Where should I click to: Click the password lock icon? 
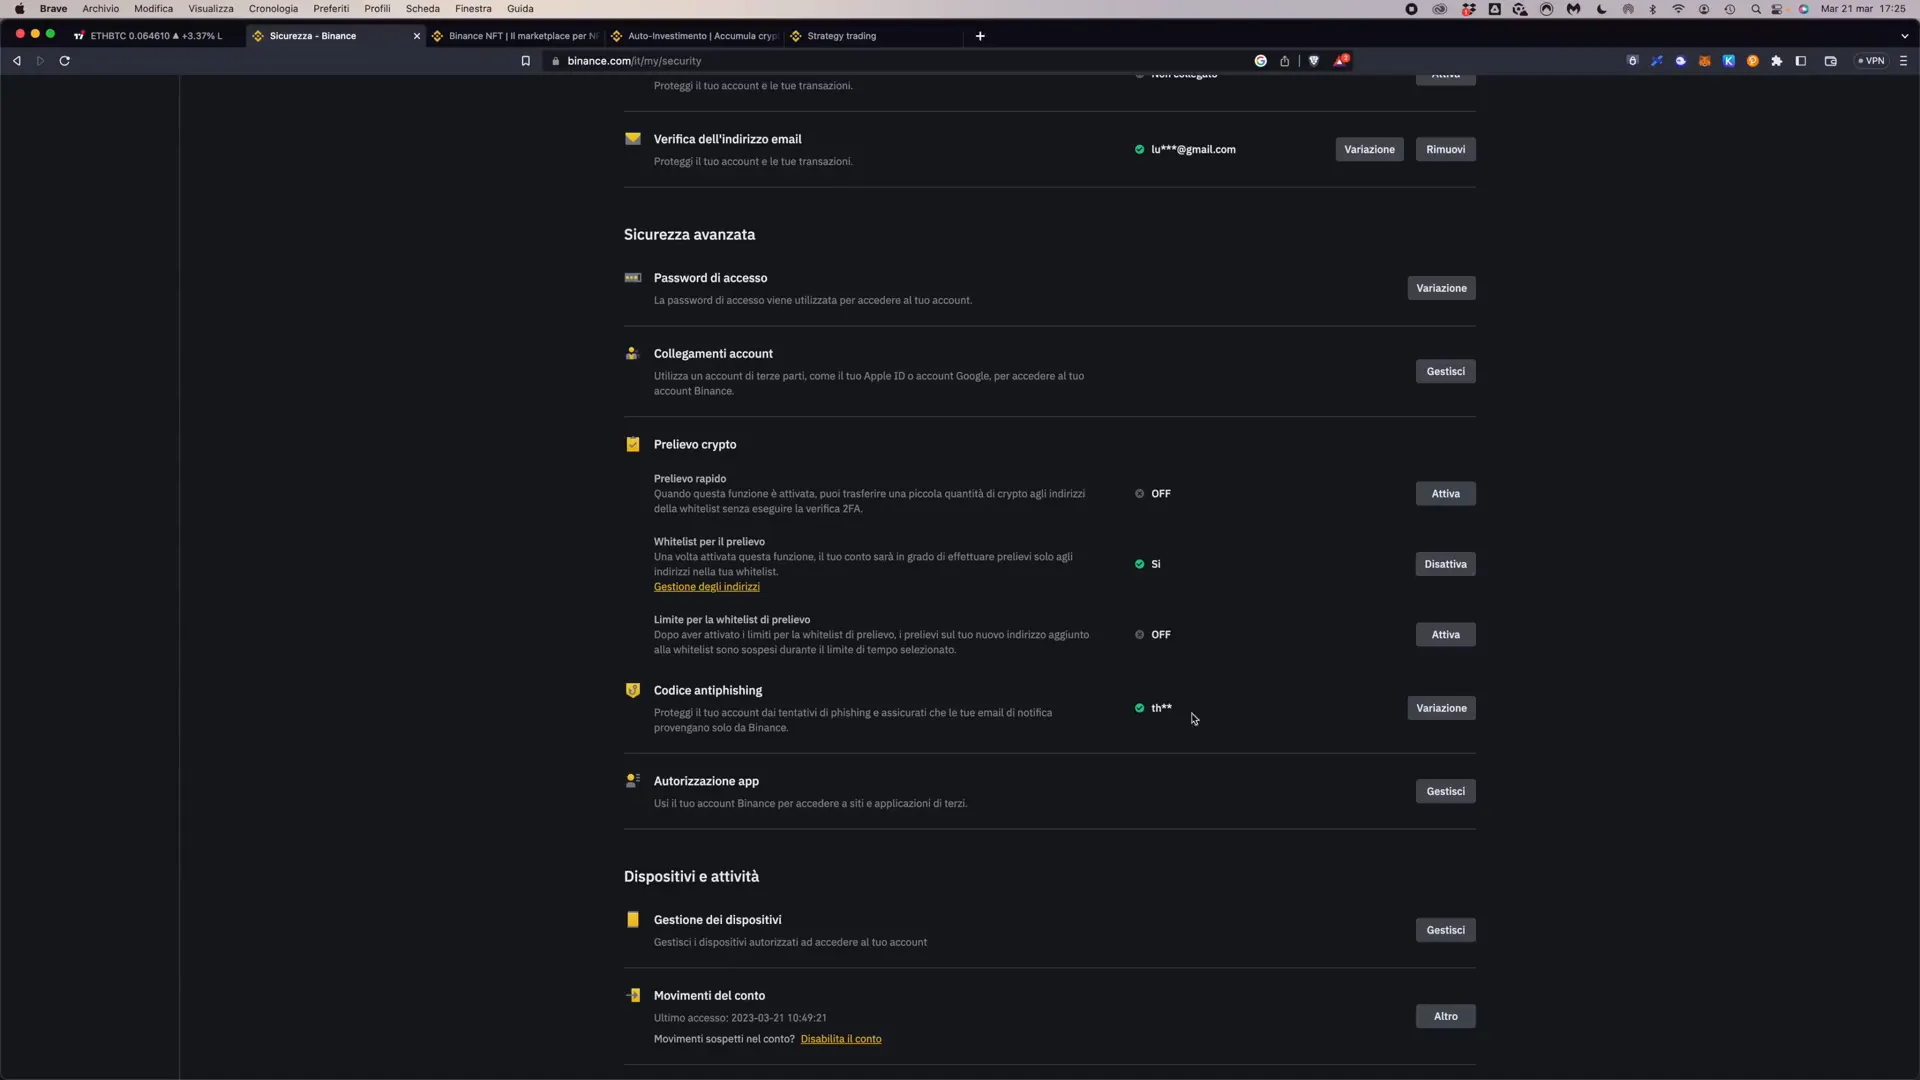pyautogui.click(x=632, y=277)
